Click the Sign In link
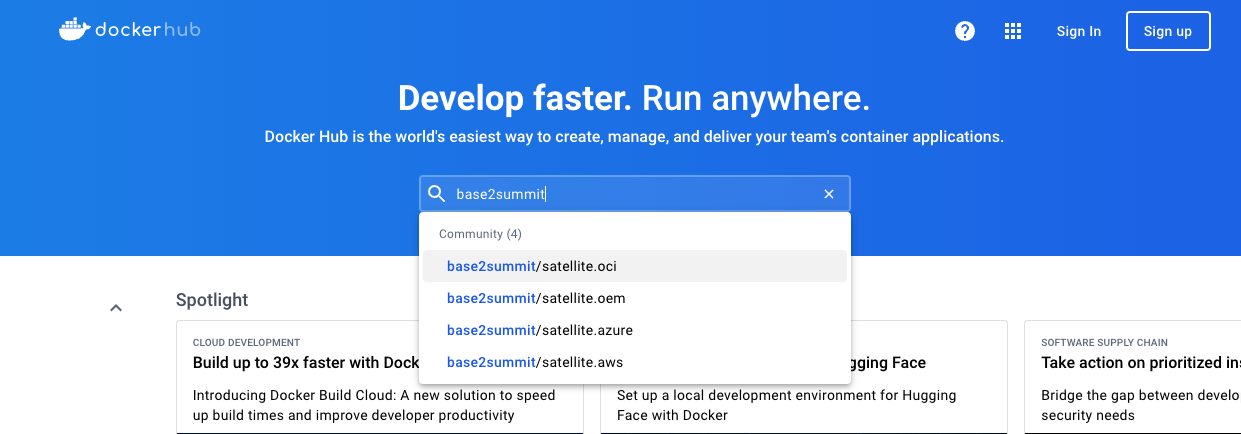Image resolution: width=1241 pixels, height=434 pixels. [1079, 31]
